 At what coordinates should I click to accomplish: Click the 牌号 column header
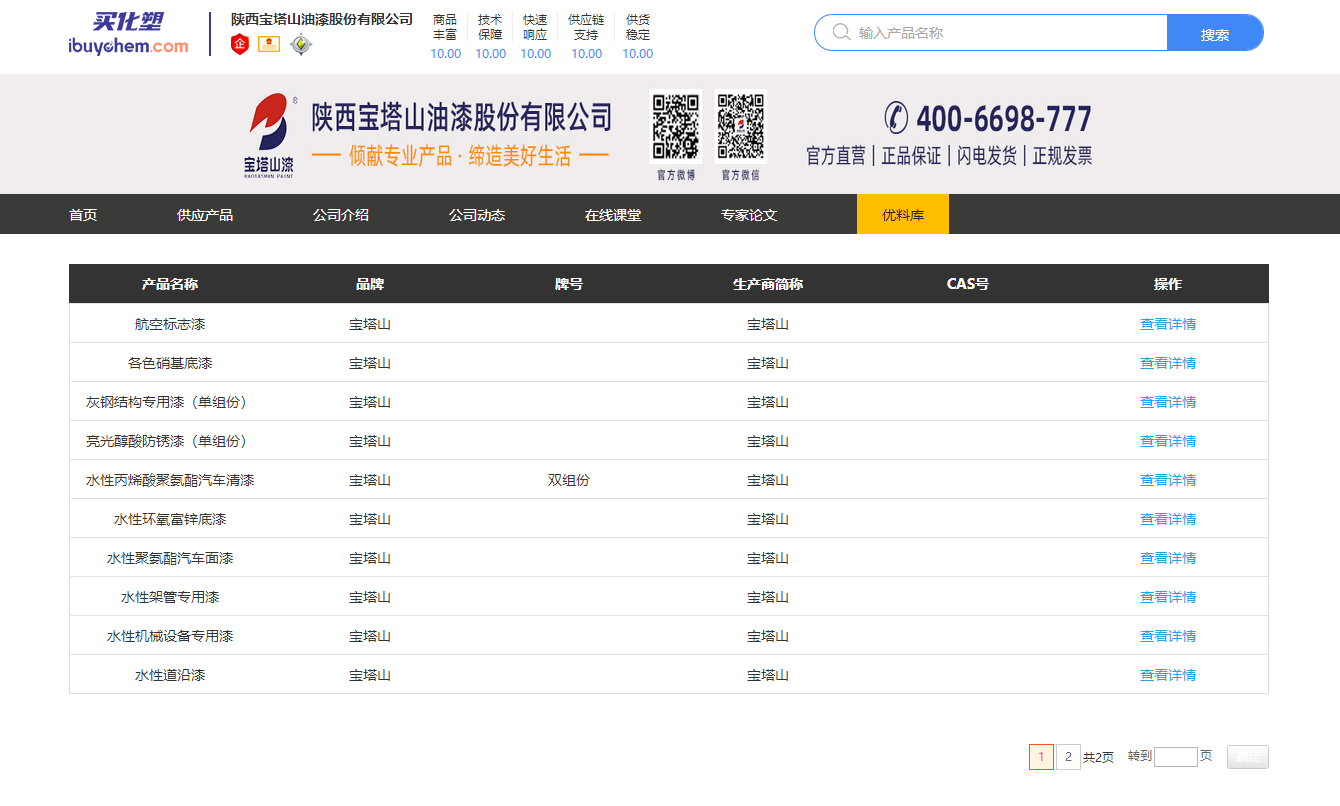point(569,284)
